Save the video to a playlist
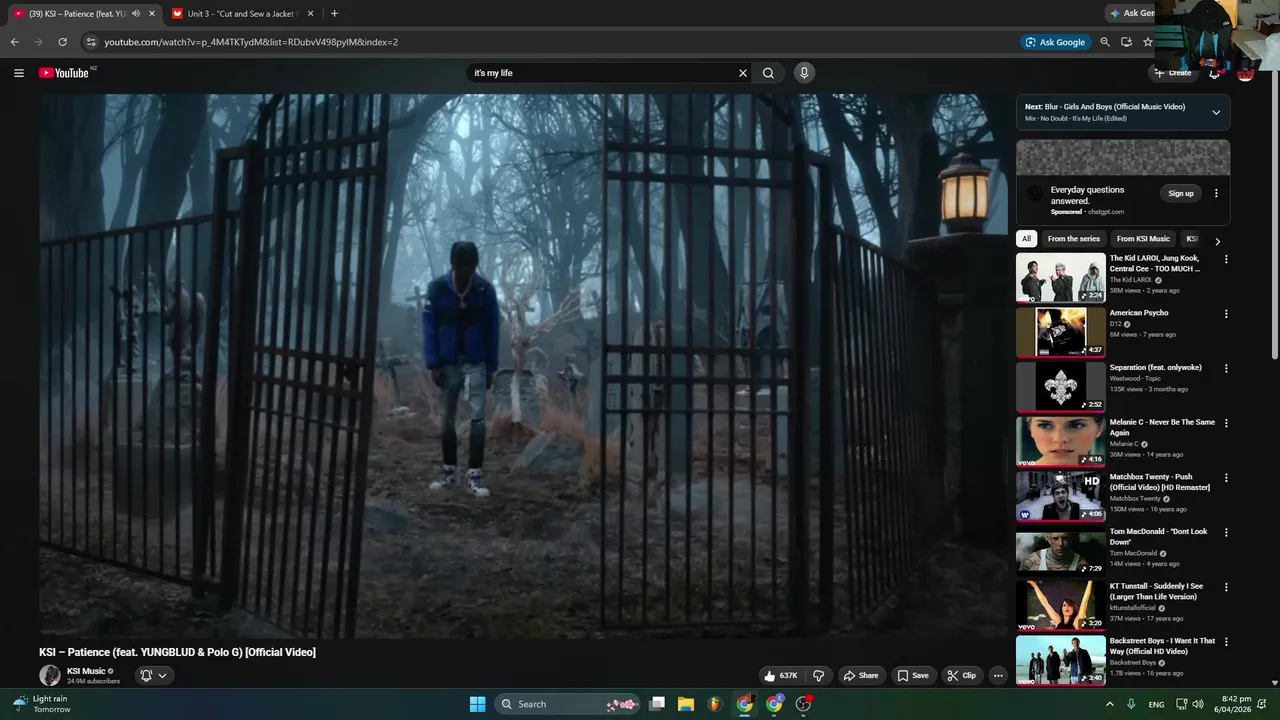 point(913,676)
